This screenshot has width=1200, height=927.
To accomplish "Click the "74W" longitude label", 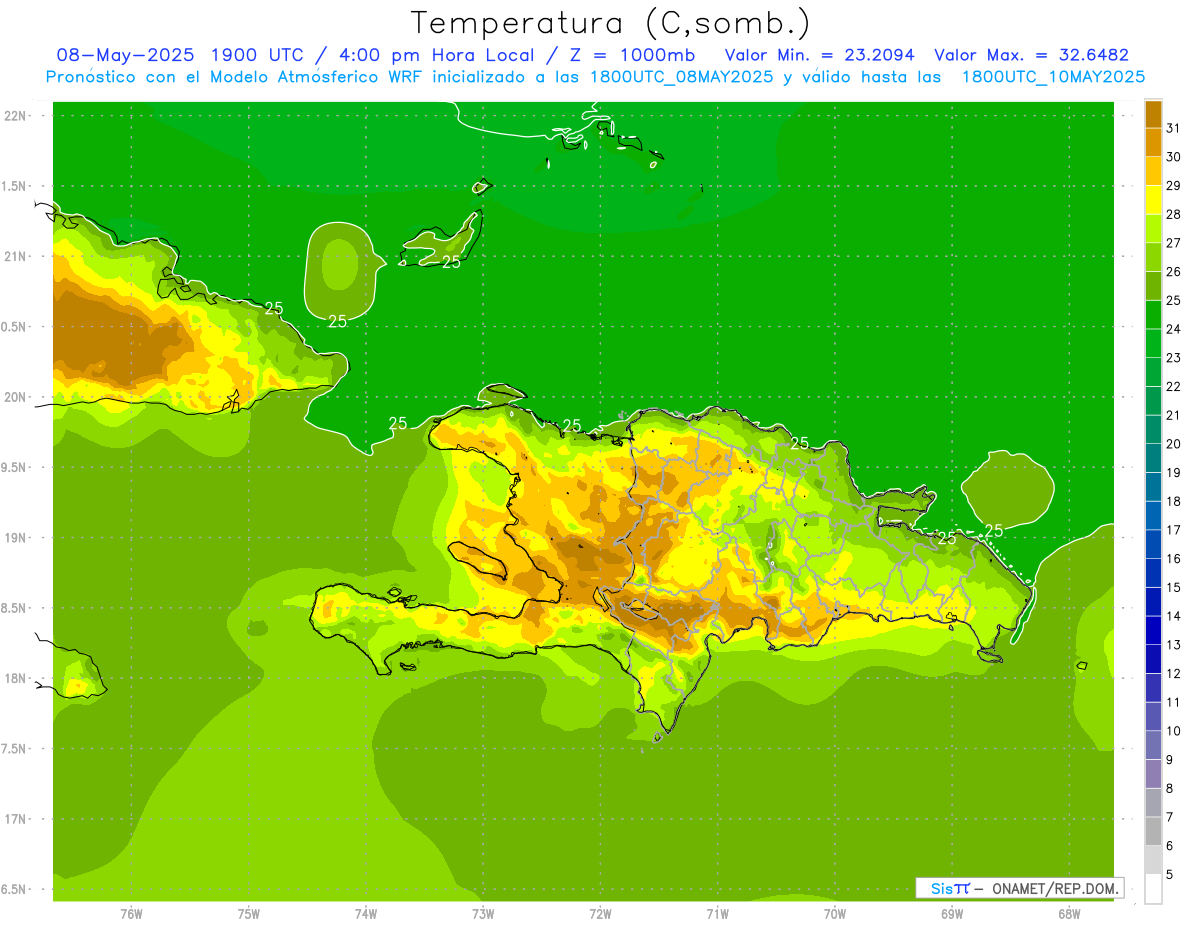I will pyautogui.click(x=365, y=914).
